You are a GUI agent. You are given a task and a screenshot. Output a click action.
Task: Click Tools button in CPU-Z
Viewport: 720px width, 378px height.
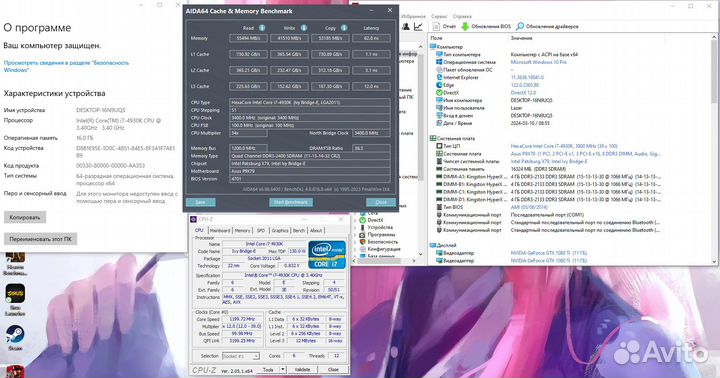pyautogui.click(x=268, y=369)
